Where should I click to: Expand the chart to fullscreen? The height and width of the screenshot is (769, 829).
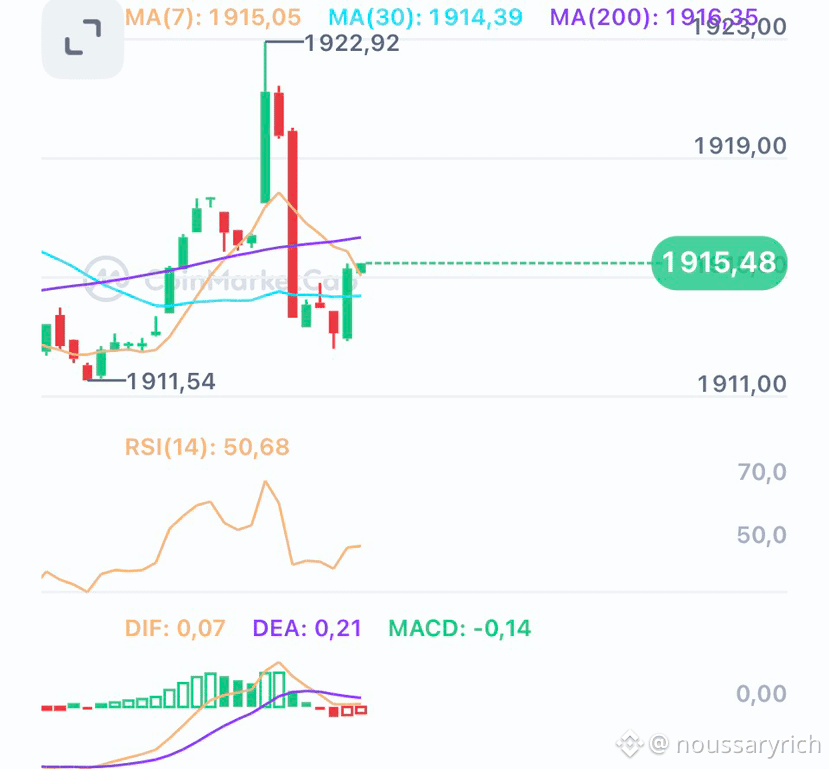tap(82, 39)
